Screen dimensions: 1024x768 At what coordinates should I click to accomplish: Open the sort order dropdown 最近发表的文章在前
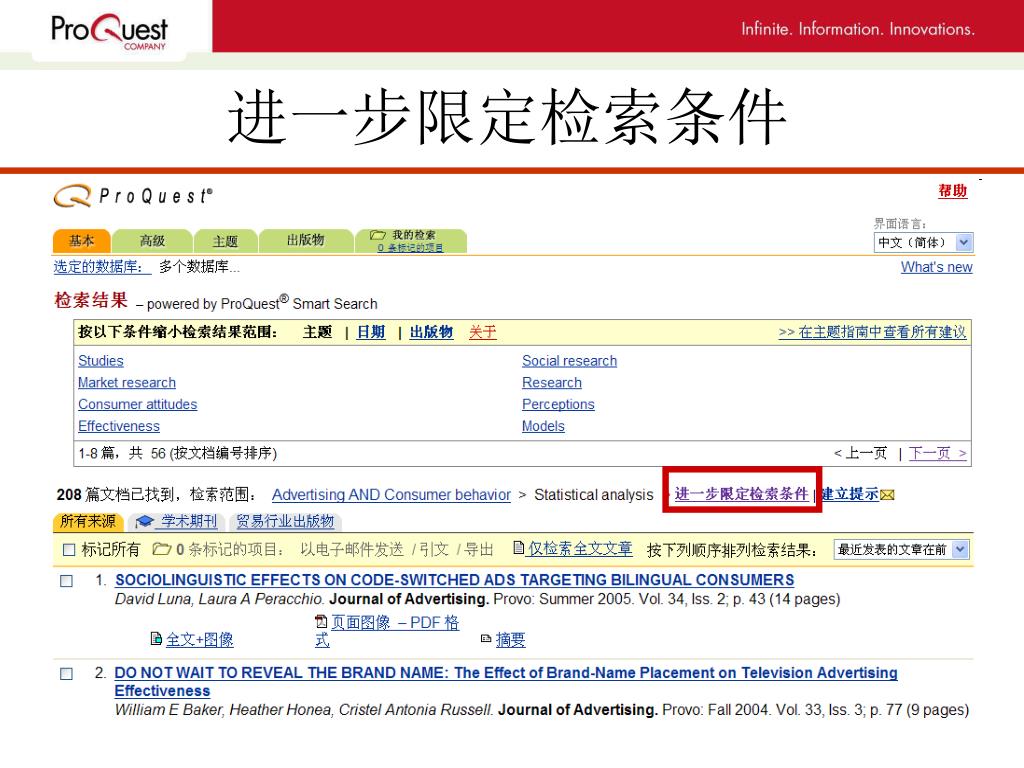coord(901,550)
